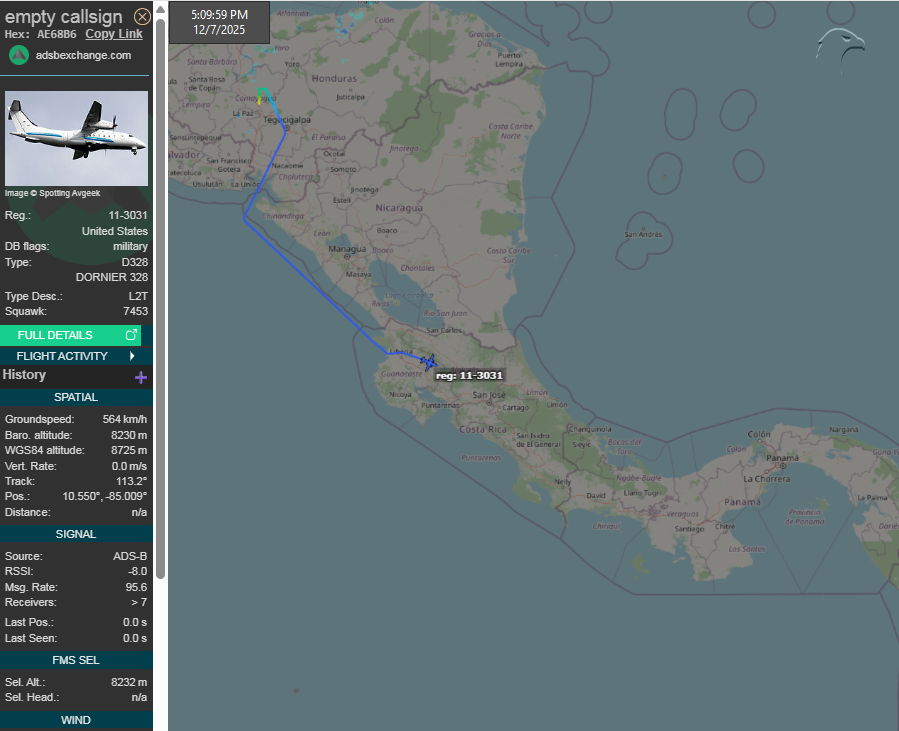Image resolution: width=899 pixels, height=731 pixels.
Task: Click the sidebar scroll-up arrow
Action: tap(161, 9)
